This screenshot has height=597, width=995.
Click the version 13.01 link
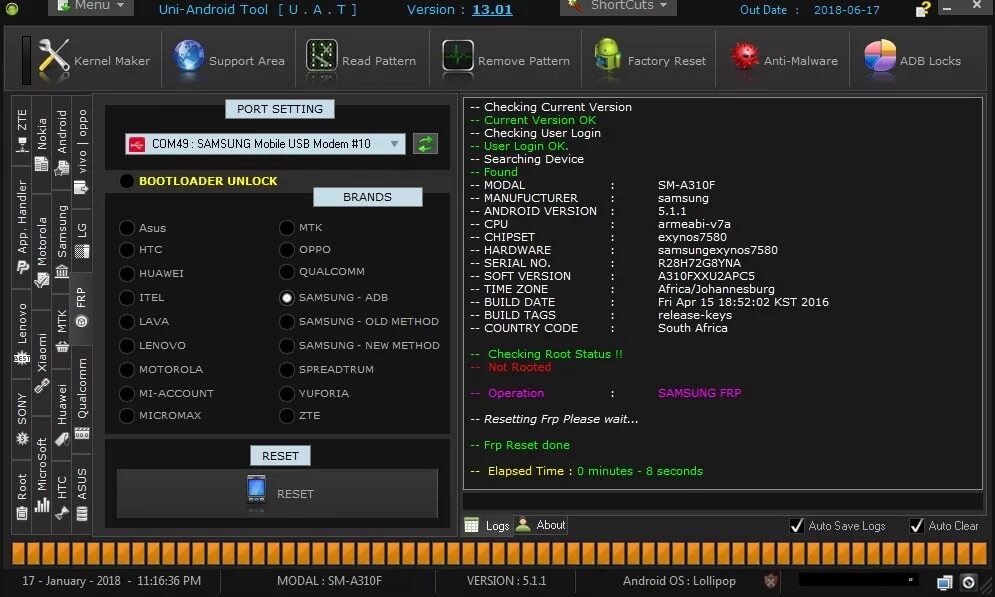coord(492,10)
